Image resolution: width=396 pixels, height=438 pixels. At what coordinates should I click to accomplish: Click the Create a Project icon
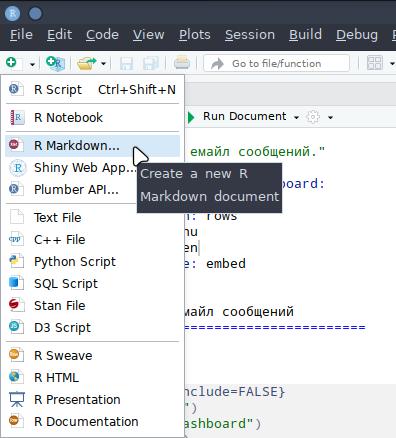[55, 63]
